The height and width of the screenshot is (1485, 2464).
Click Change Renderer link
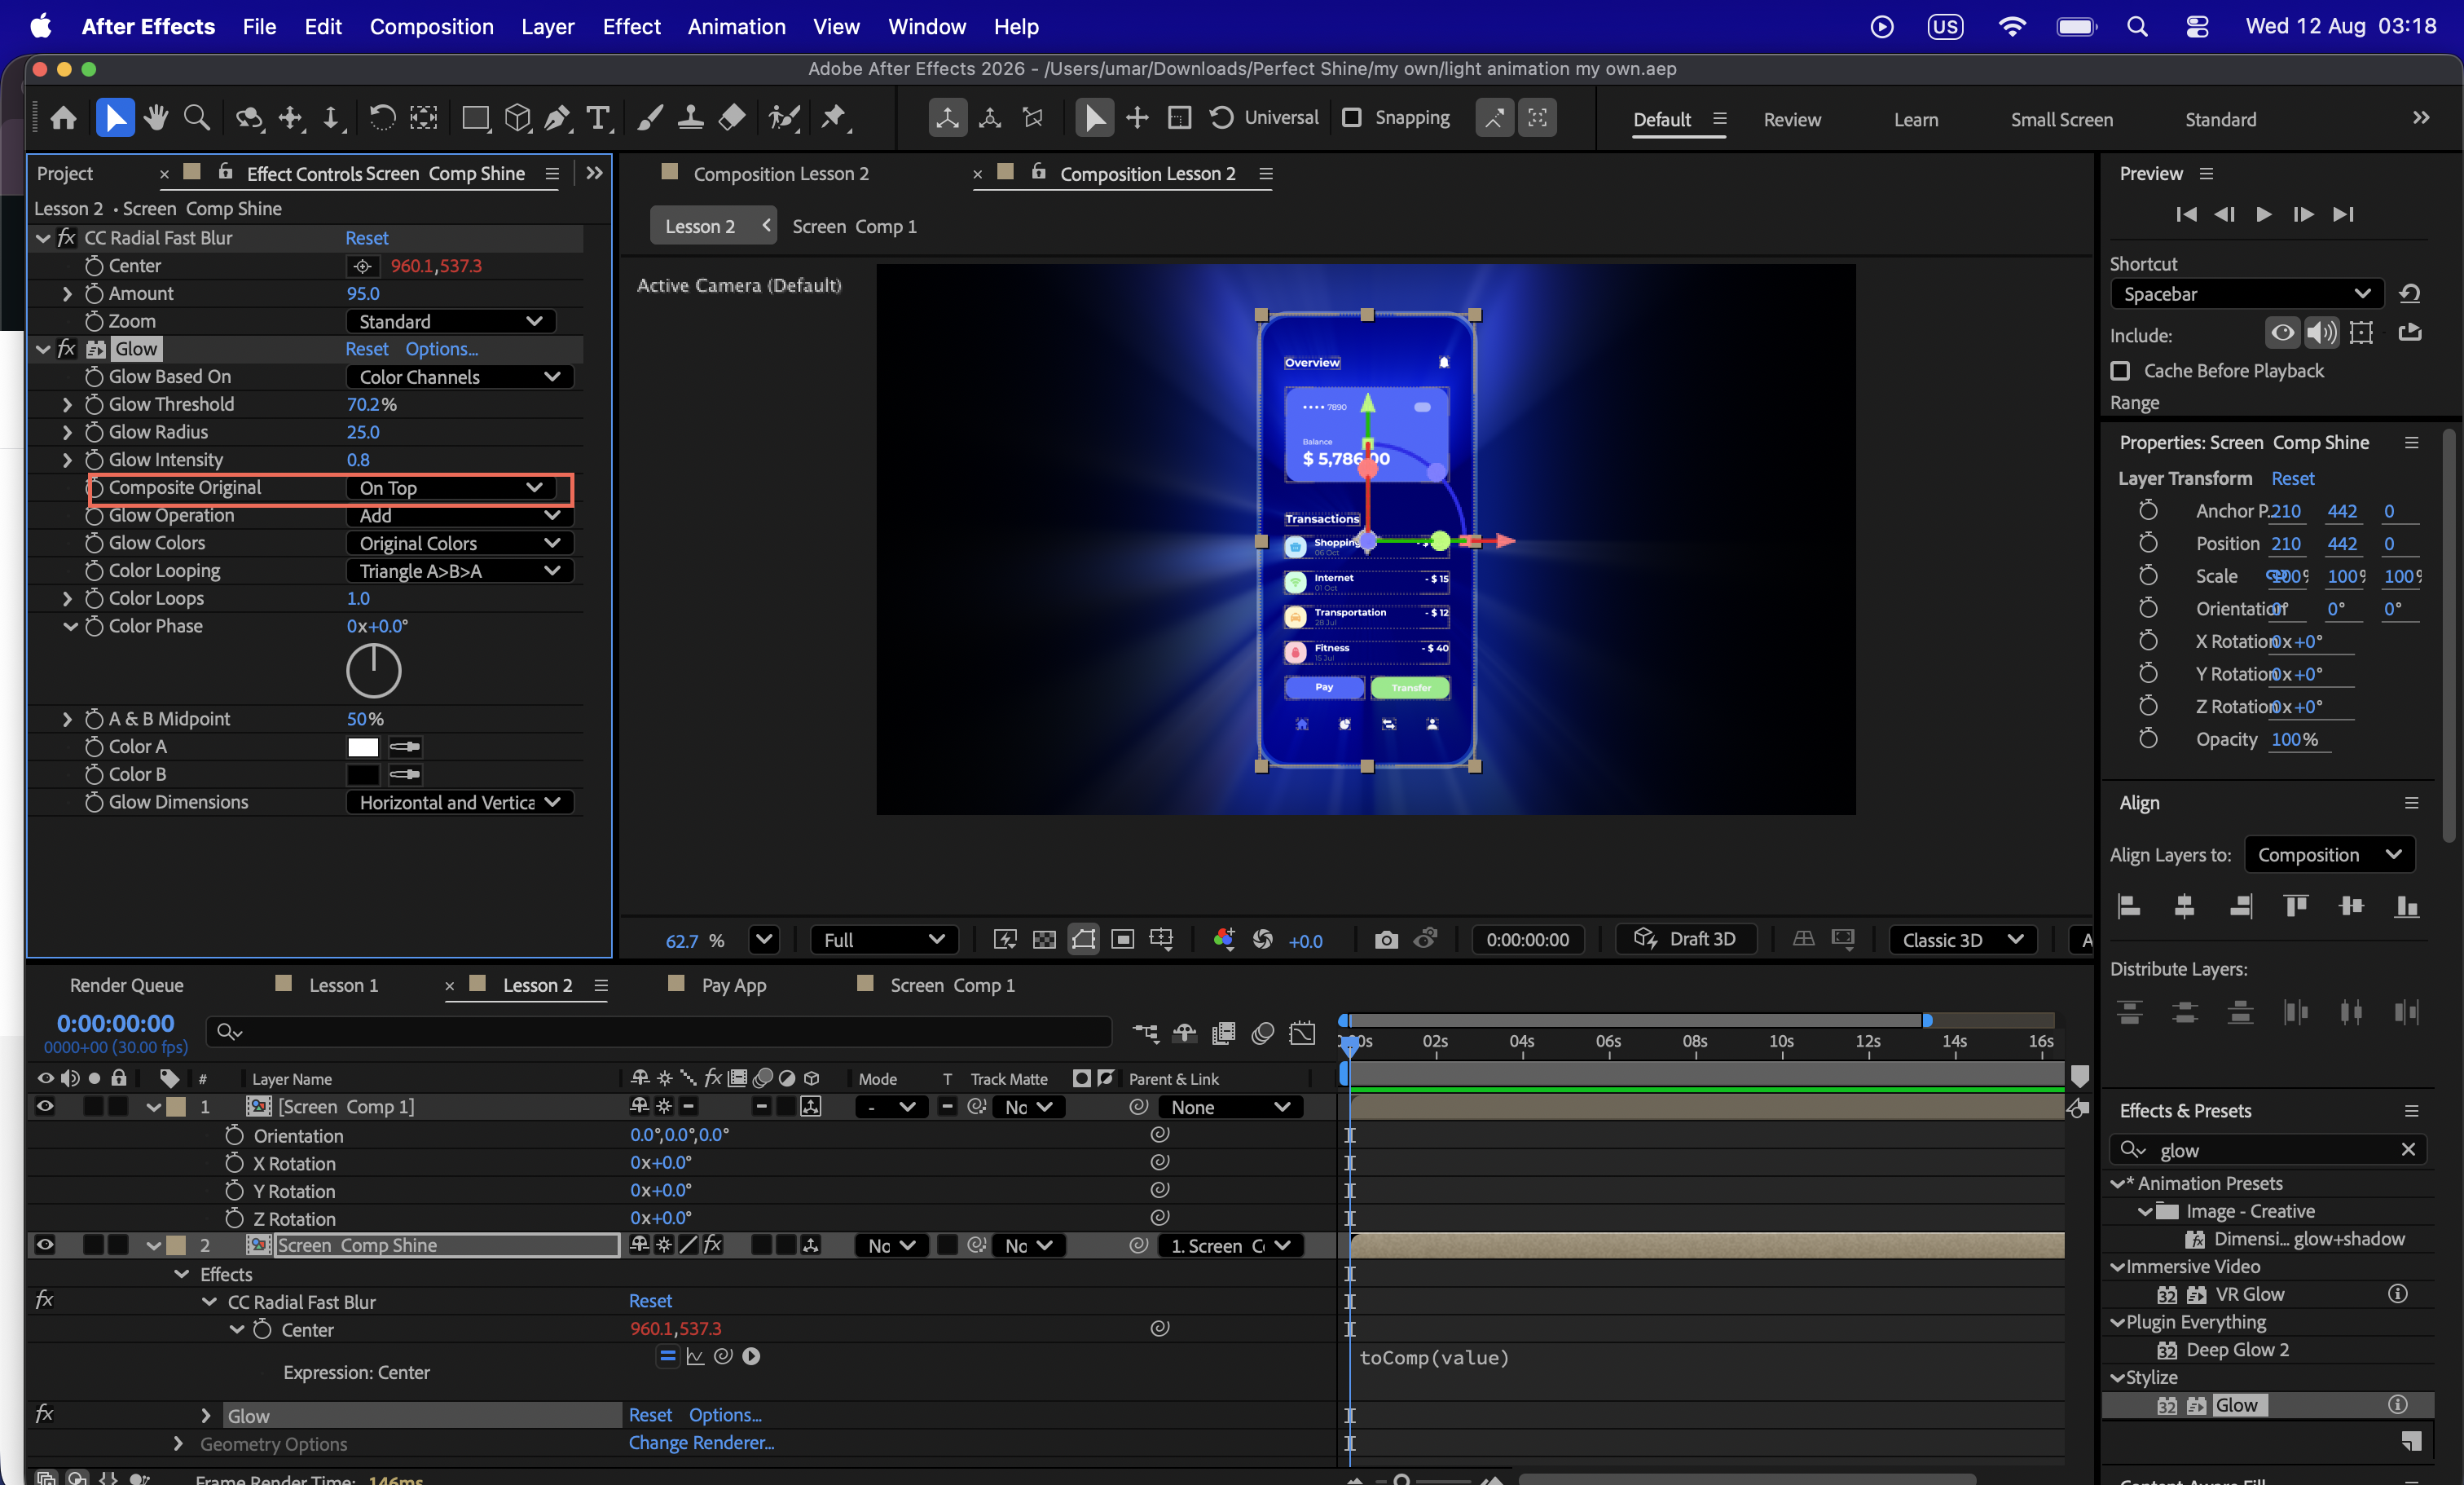coord(701,1442)
